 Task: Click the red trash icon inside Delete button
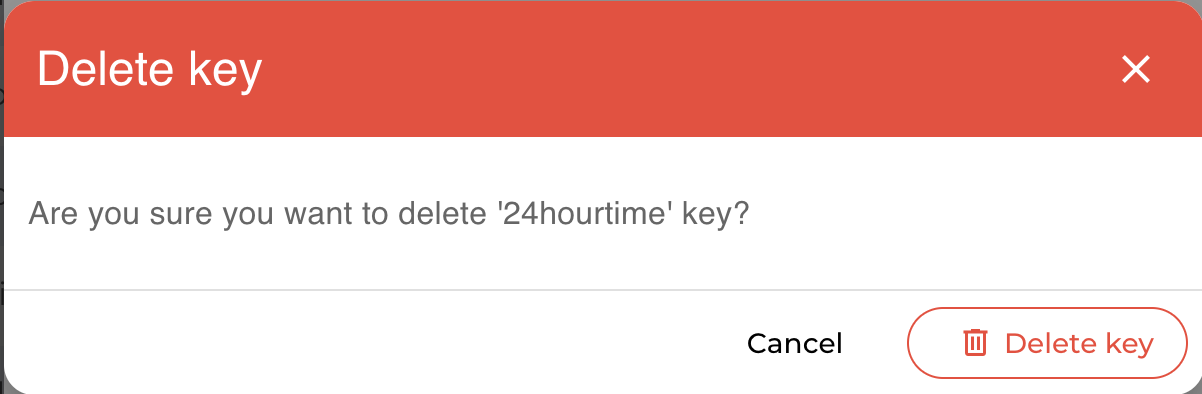point(975,343)
